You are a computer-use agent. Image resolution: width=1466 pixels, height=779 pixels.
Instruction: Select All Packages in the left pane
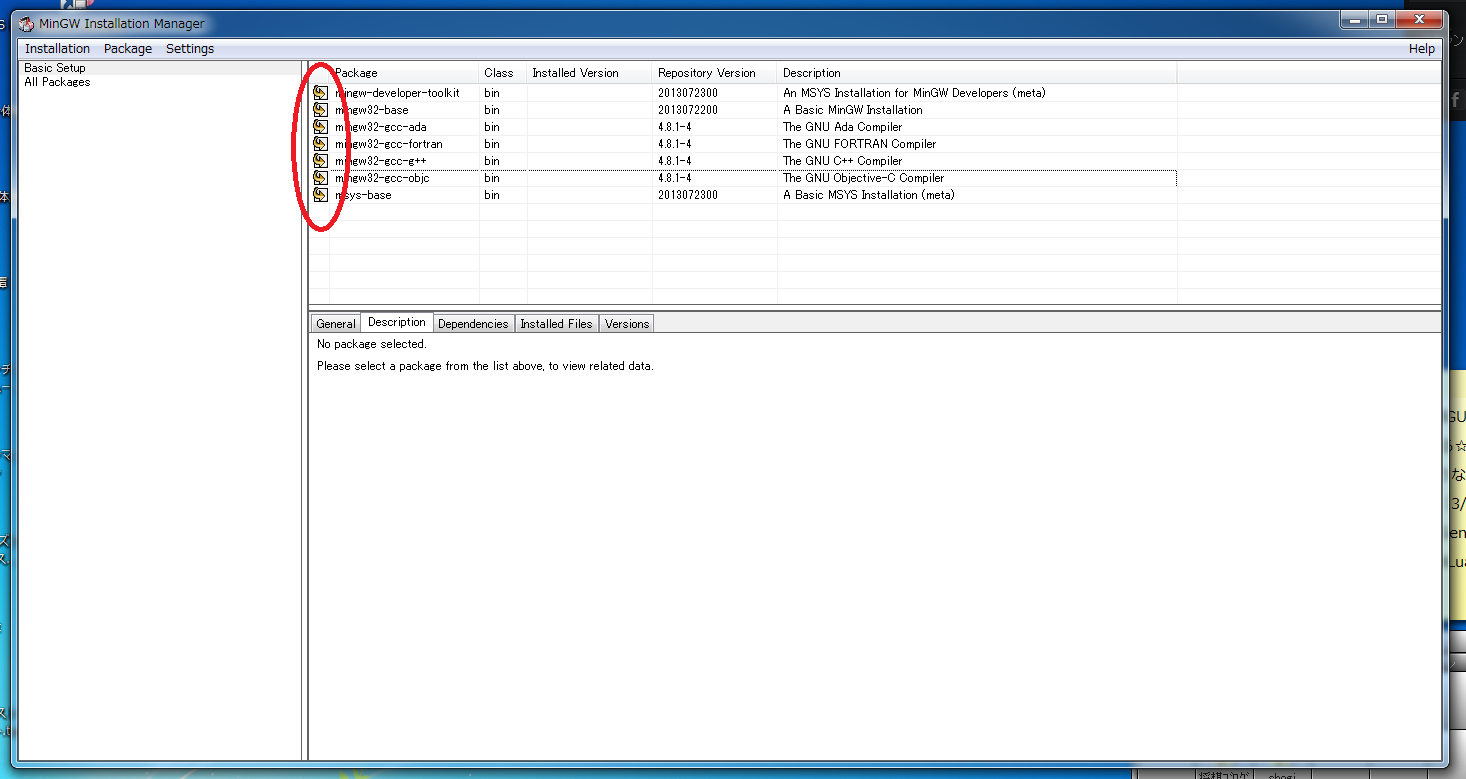[x=57, y=82]
